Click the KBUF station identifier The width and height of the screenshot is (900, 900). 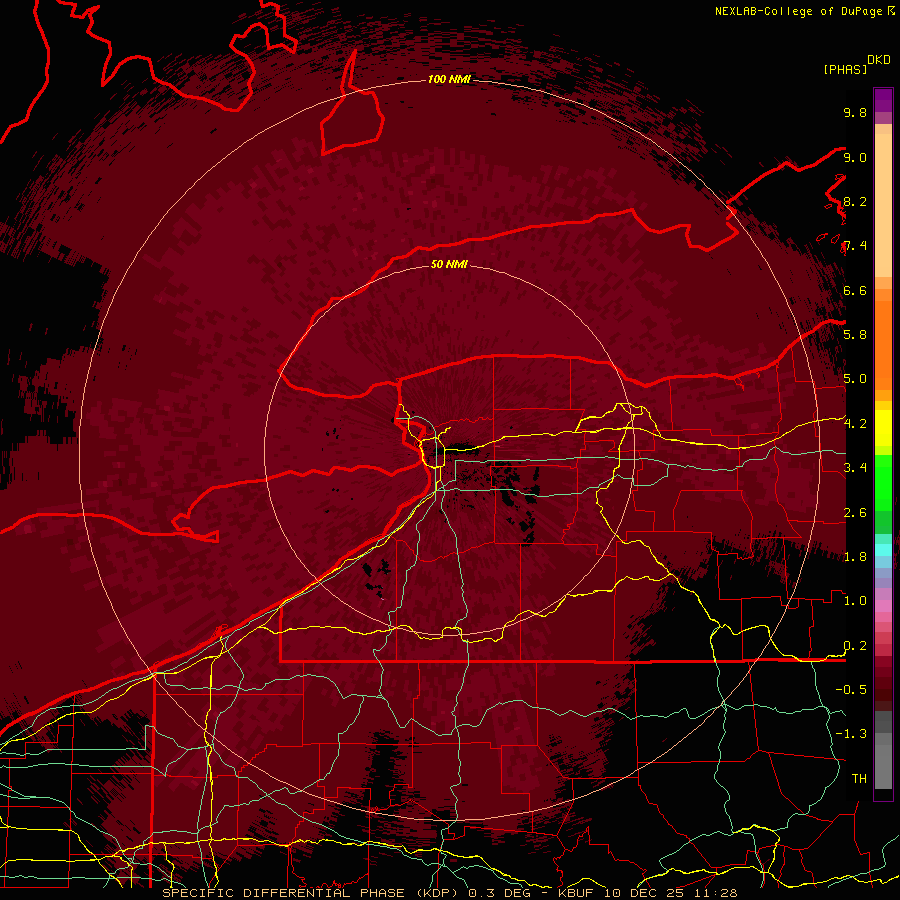coord(577,893)
